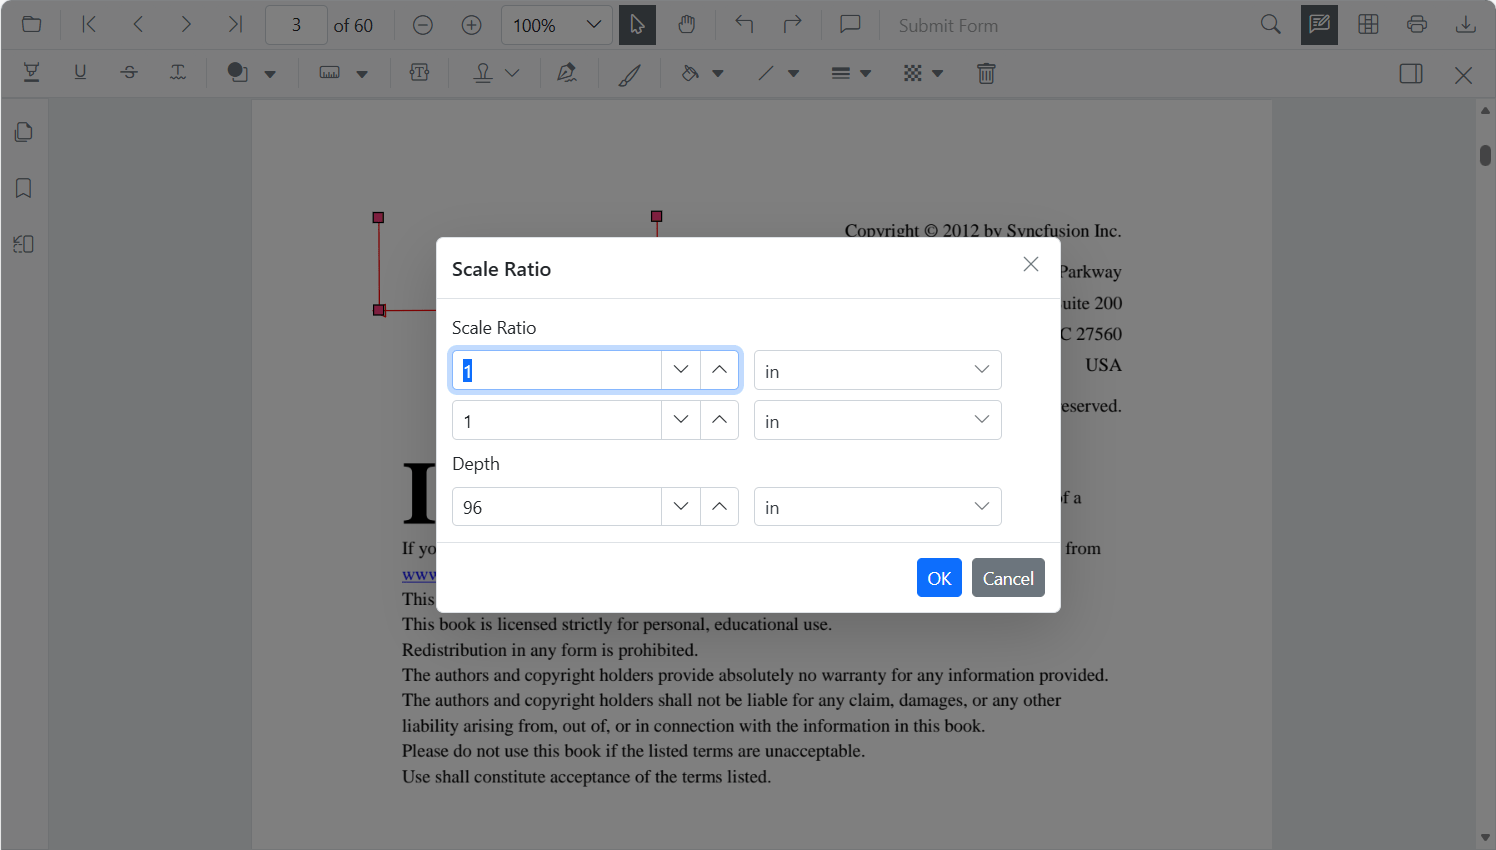The height and width of the screenshot is (850, 1496).
Task: Enable the text selection cursor tool
Action: [637, 25]
